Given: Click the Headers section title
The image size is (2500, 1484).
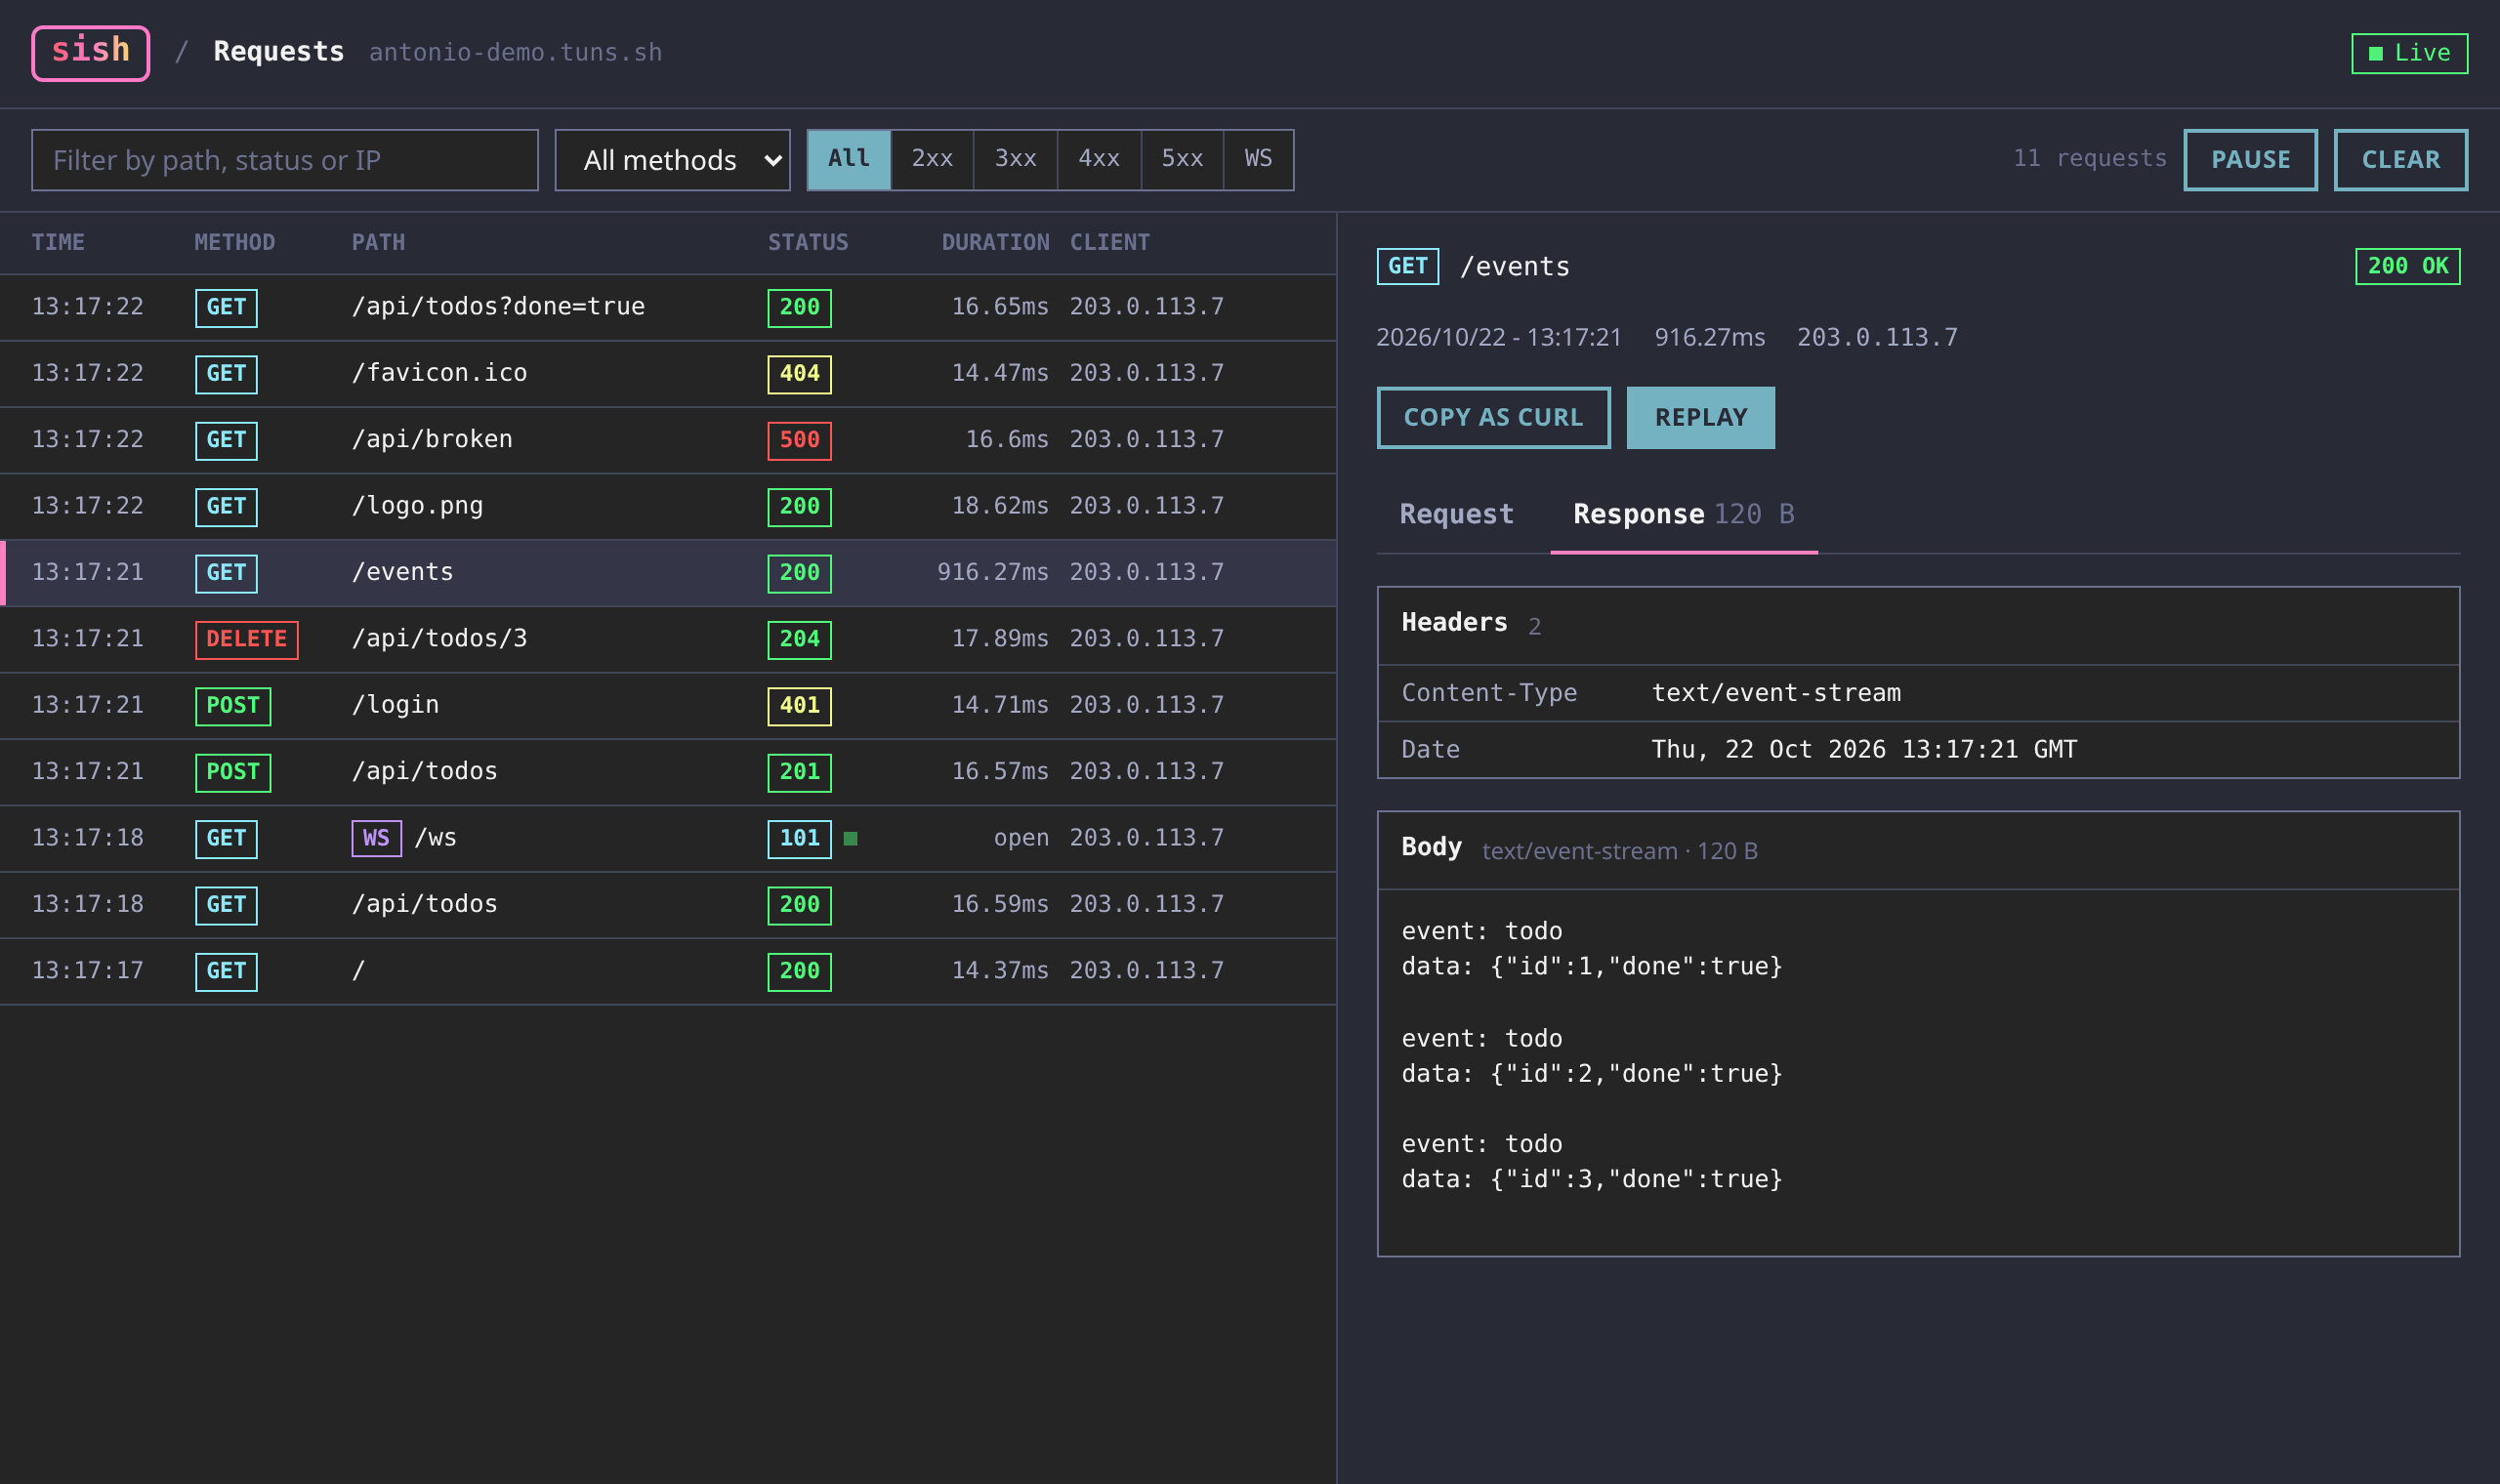Looking at the screenshot, I should click(1454, 623).
